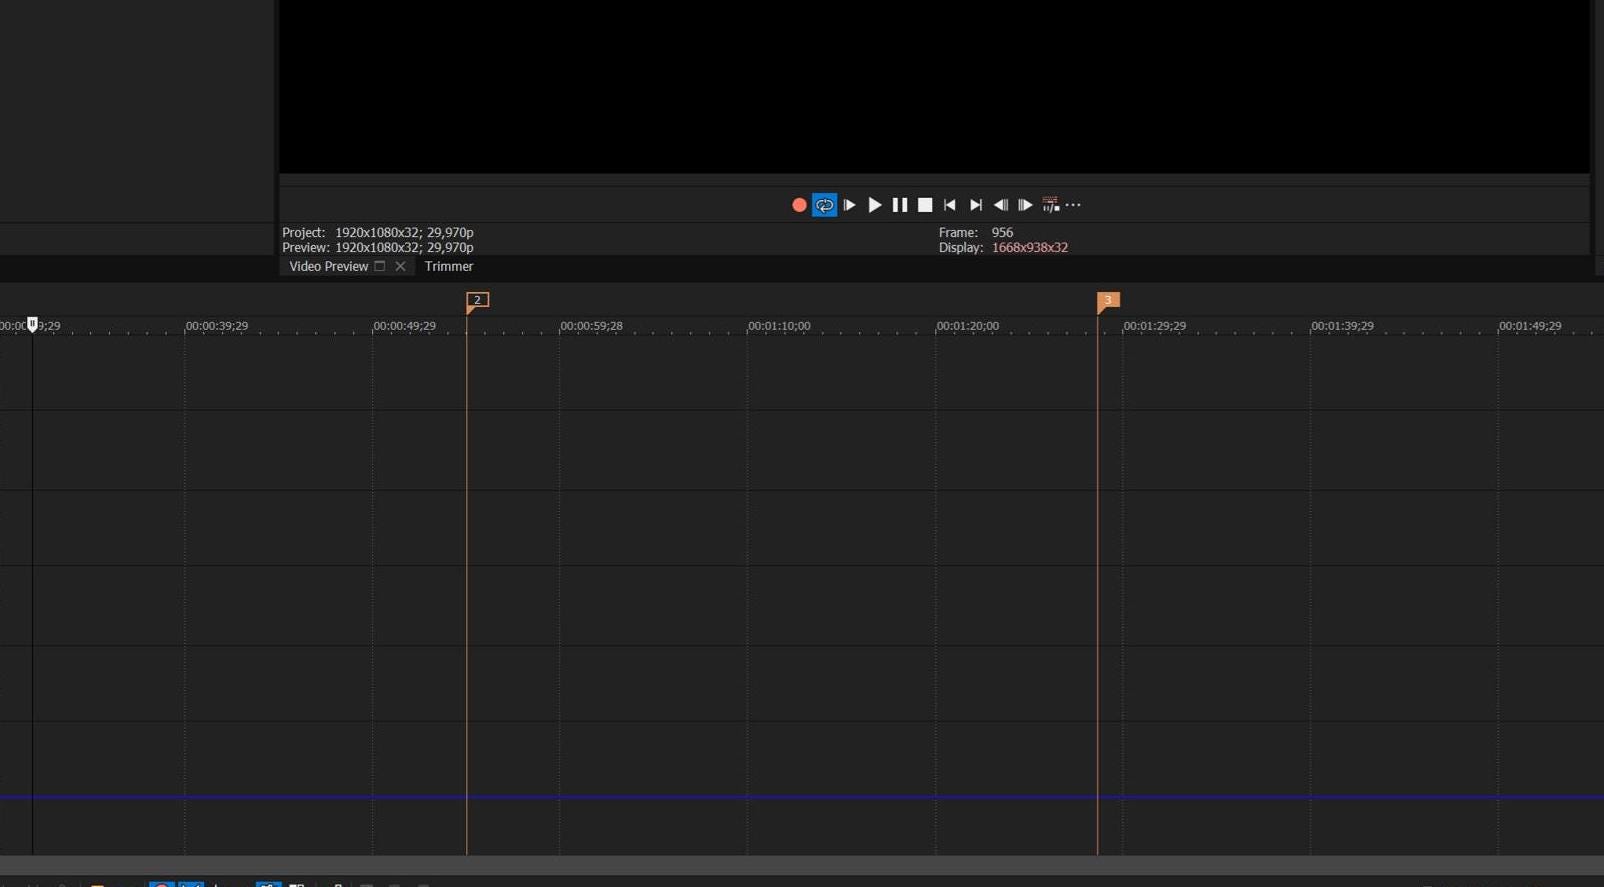Start playback with the Play button

click(x=875, y=205)
